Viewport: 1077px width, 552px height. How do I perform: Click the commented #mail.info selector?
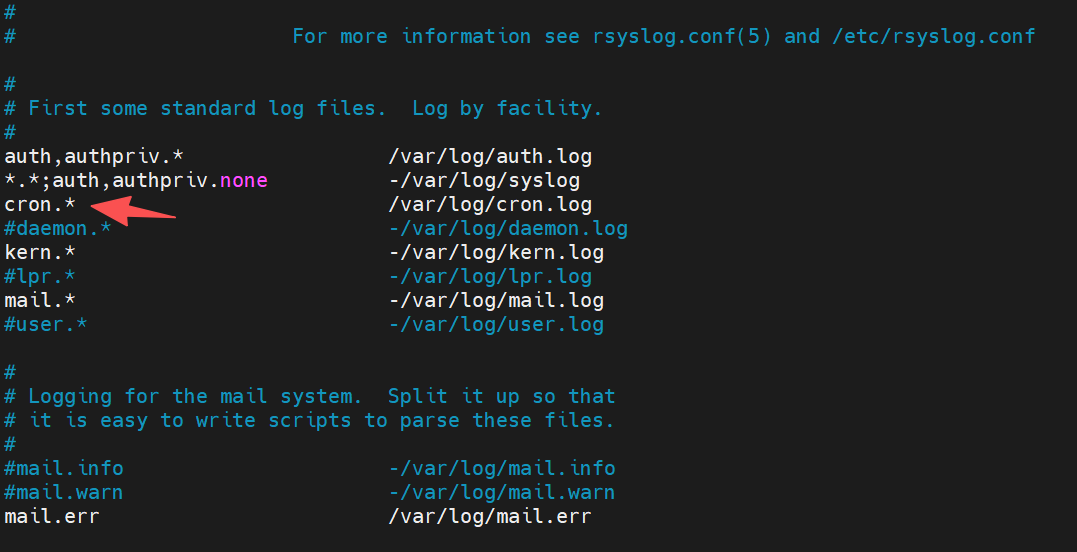(64, 469)
